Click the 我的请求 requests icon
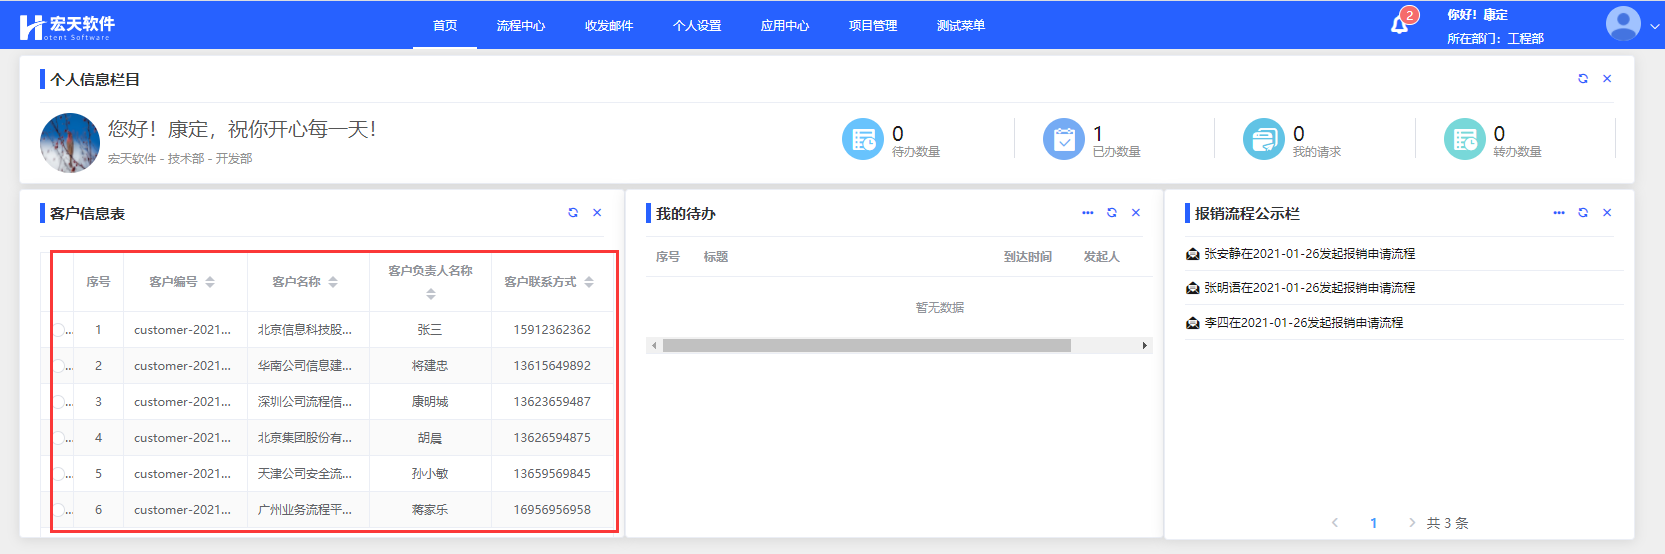This screenshot has height=554, width=1665. click(1263, 139)
